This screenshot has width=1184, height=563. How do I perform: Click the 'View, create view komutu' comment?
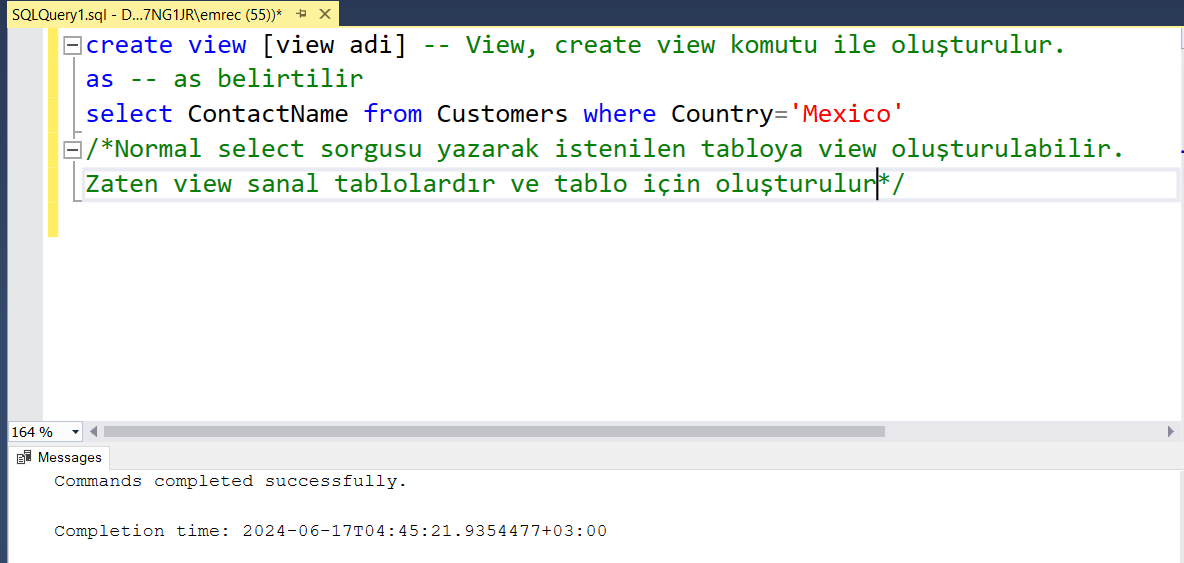pos(745,45)
